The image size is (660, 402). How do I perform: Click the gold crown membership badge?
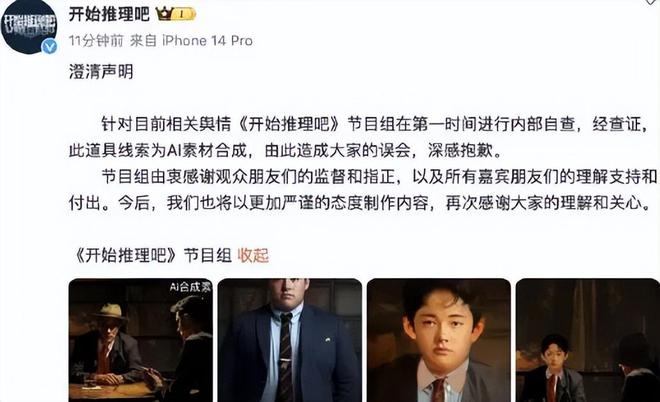point(176,14)
